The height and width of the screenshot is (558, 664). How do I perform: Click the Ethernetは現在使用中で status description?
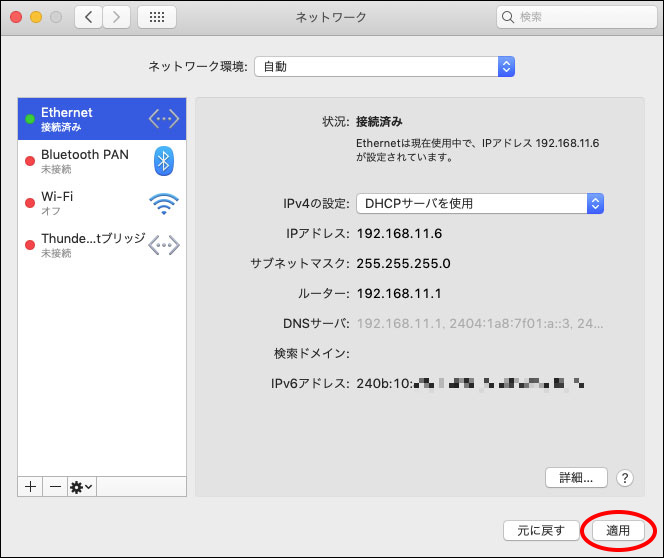477,150
